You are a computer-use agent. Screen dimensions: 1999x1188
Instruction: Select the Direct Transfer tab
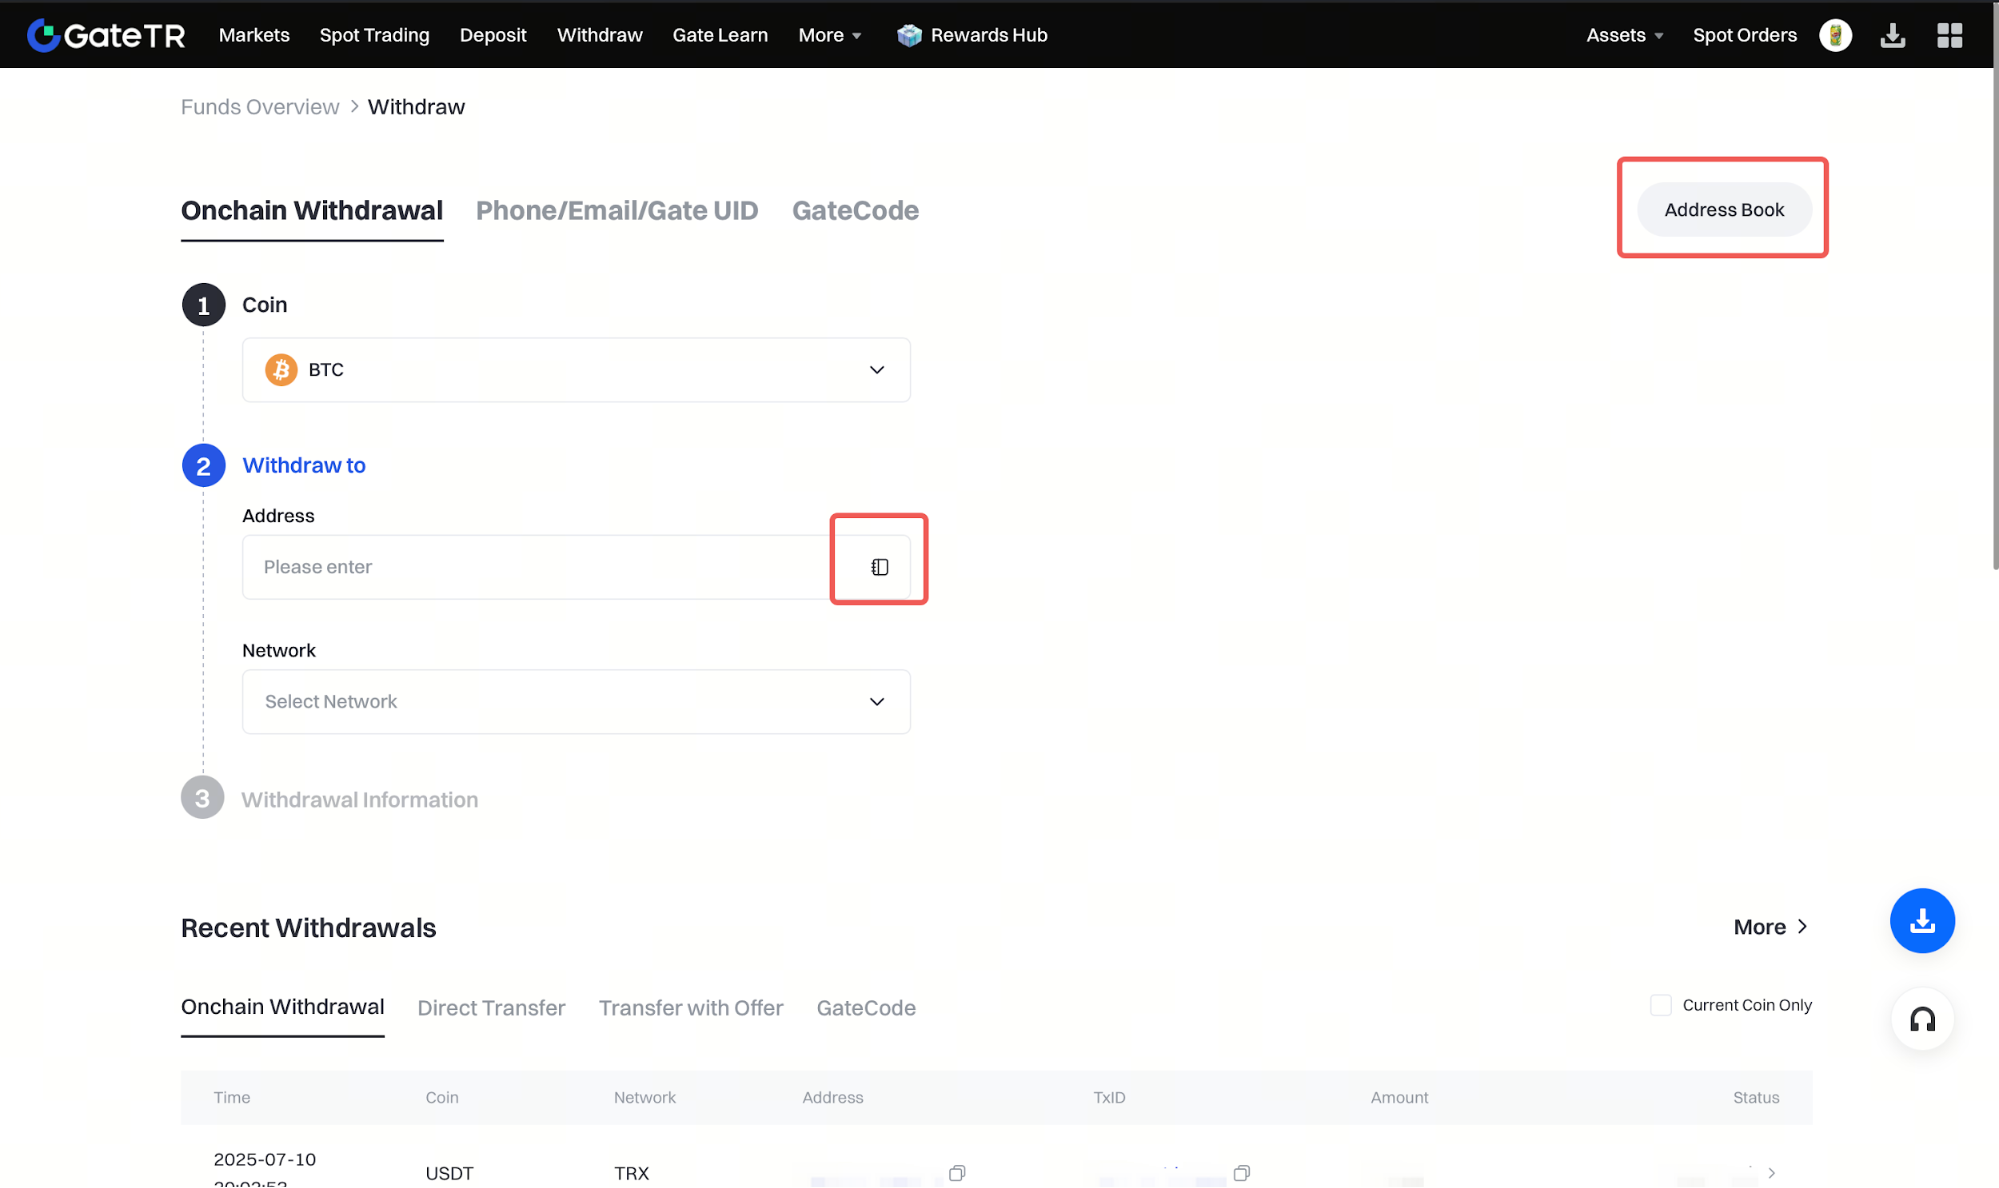tap(491, 1008)
